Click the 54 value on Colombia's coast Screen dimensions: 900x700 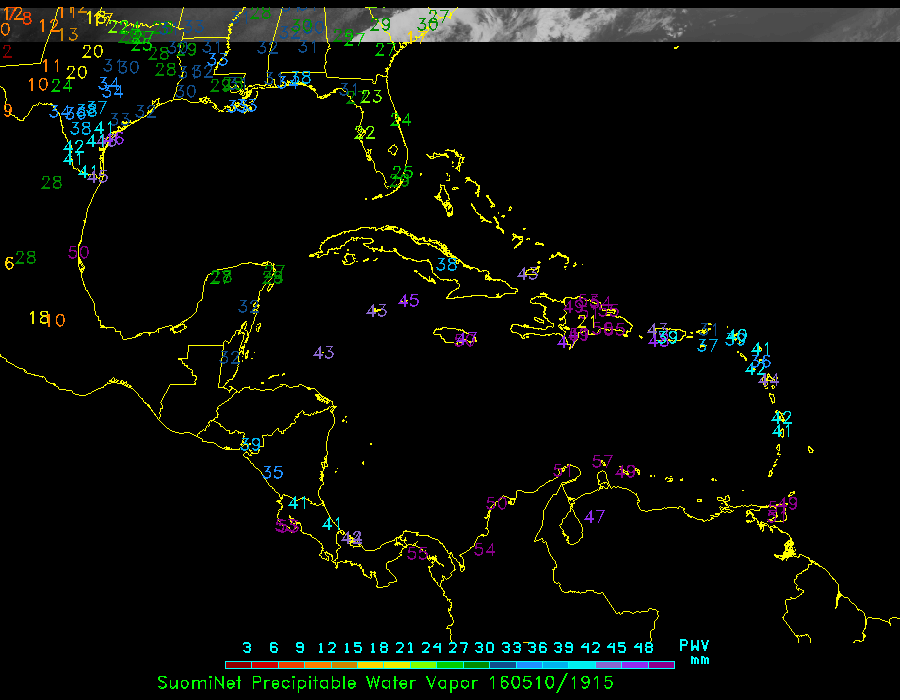[485, 549]
